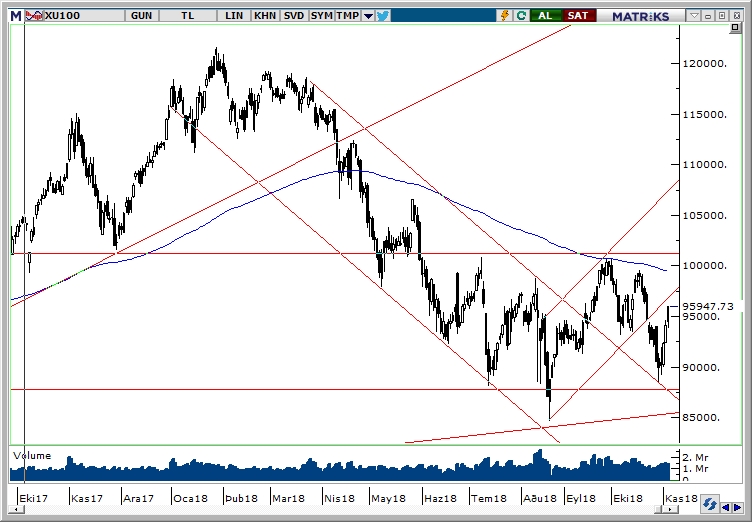Toggle the LIN scale button
This screenshot has height=522, width=752.
tap(234, 16)
